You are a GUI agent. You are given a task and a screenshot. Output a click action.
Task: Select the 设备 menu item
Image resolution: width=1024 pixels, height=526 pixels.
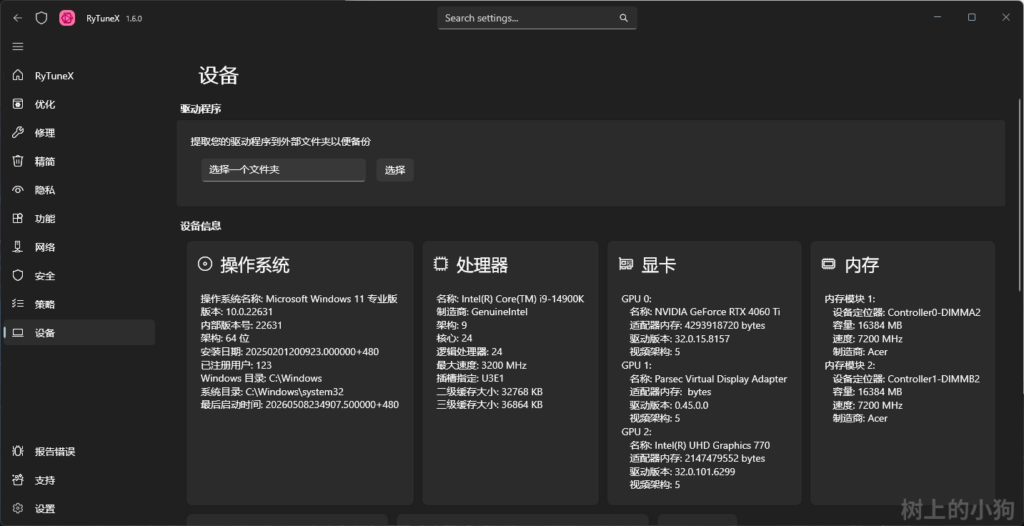point(79,333)
